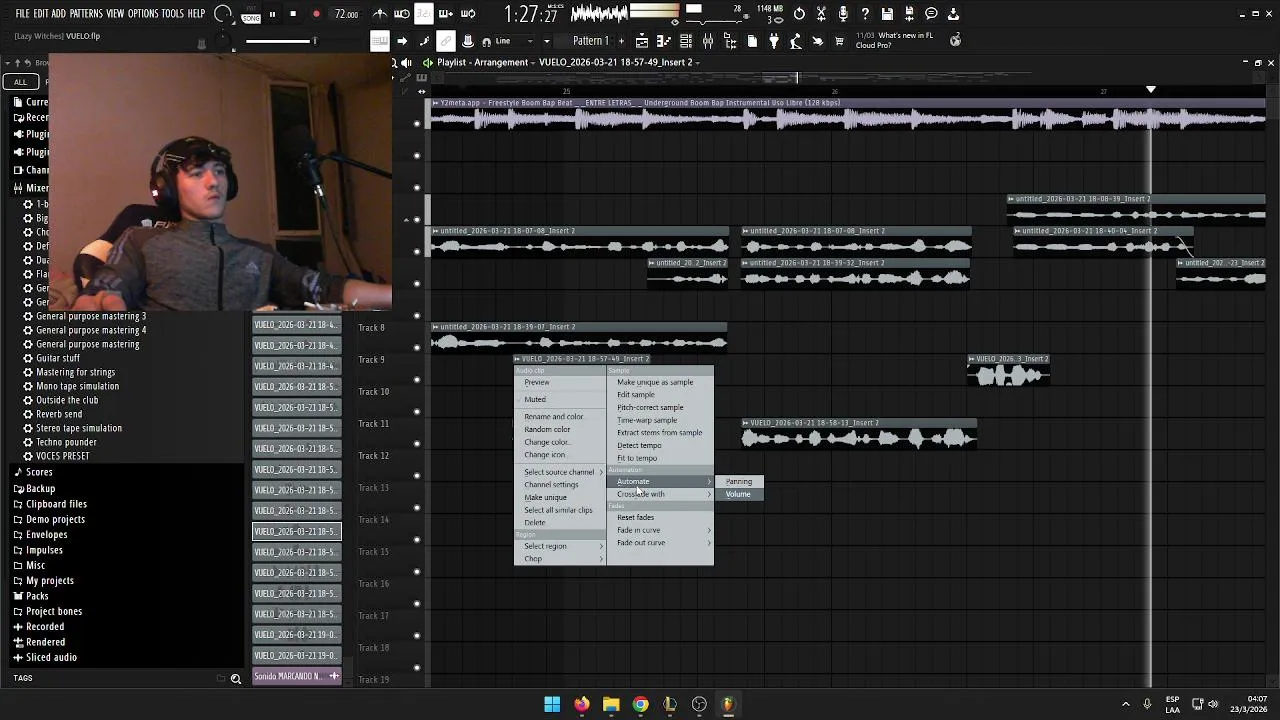
Task: Click the pause button in transport
Action: pyautogui.click(x=272, y=14)
